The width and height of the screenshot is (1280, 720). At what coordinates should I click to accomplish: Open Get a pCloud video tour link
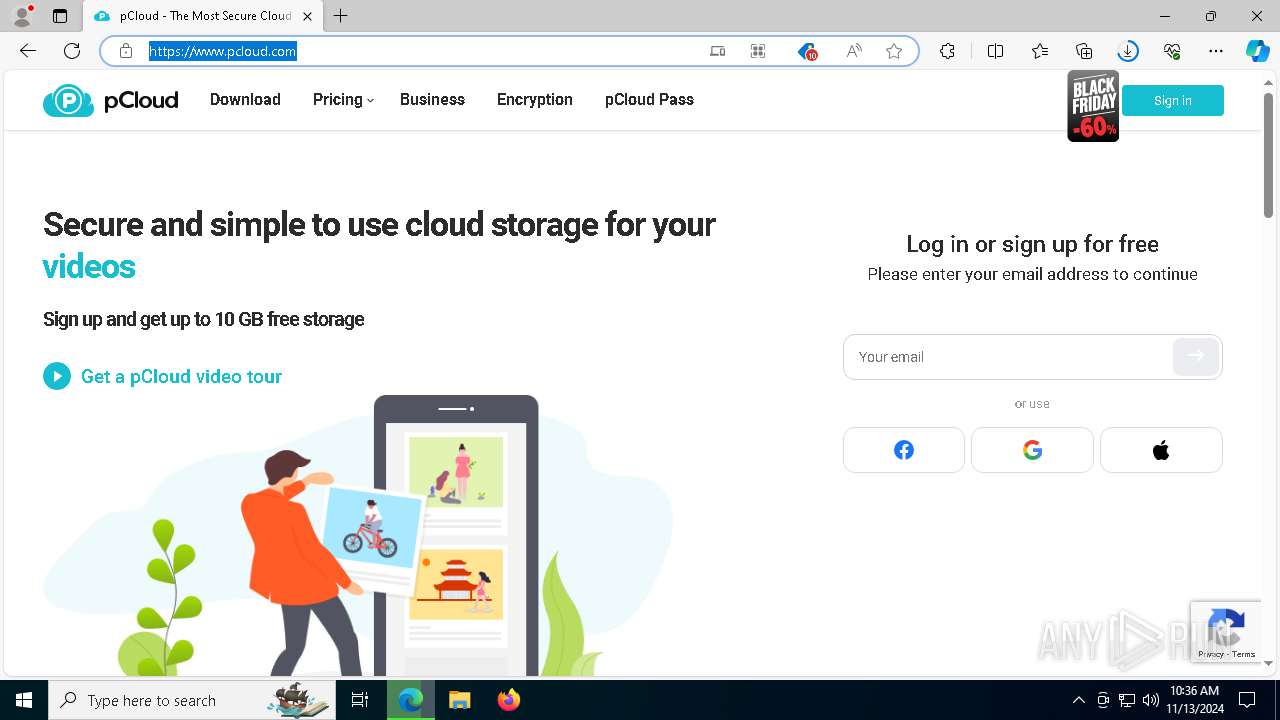(181, 376)
